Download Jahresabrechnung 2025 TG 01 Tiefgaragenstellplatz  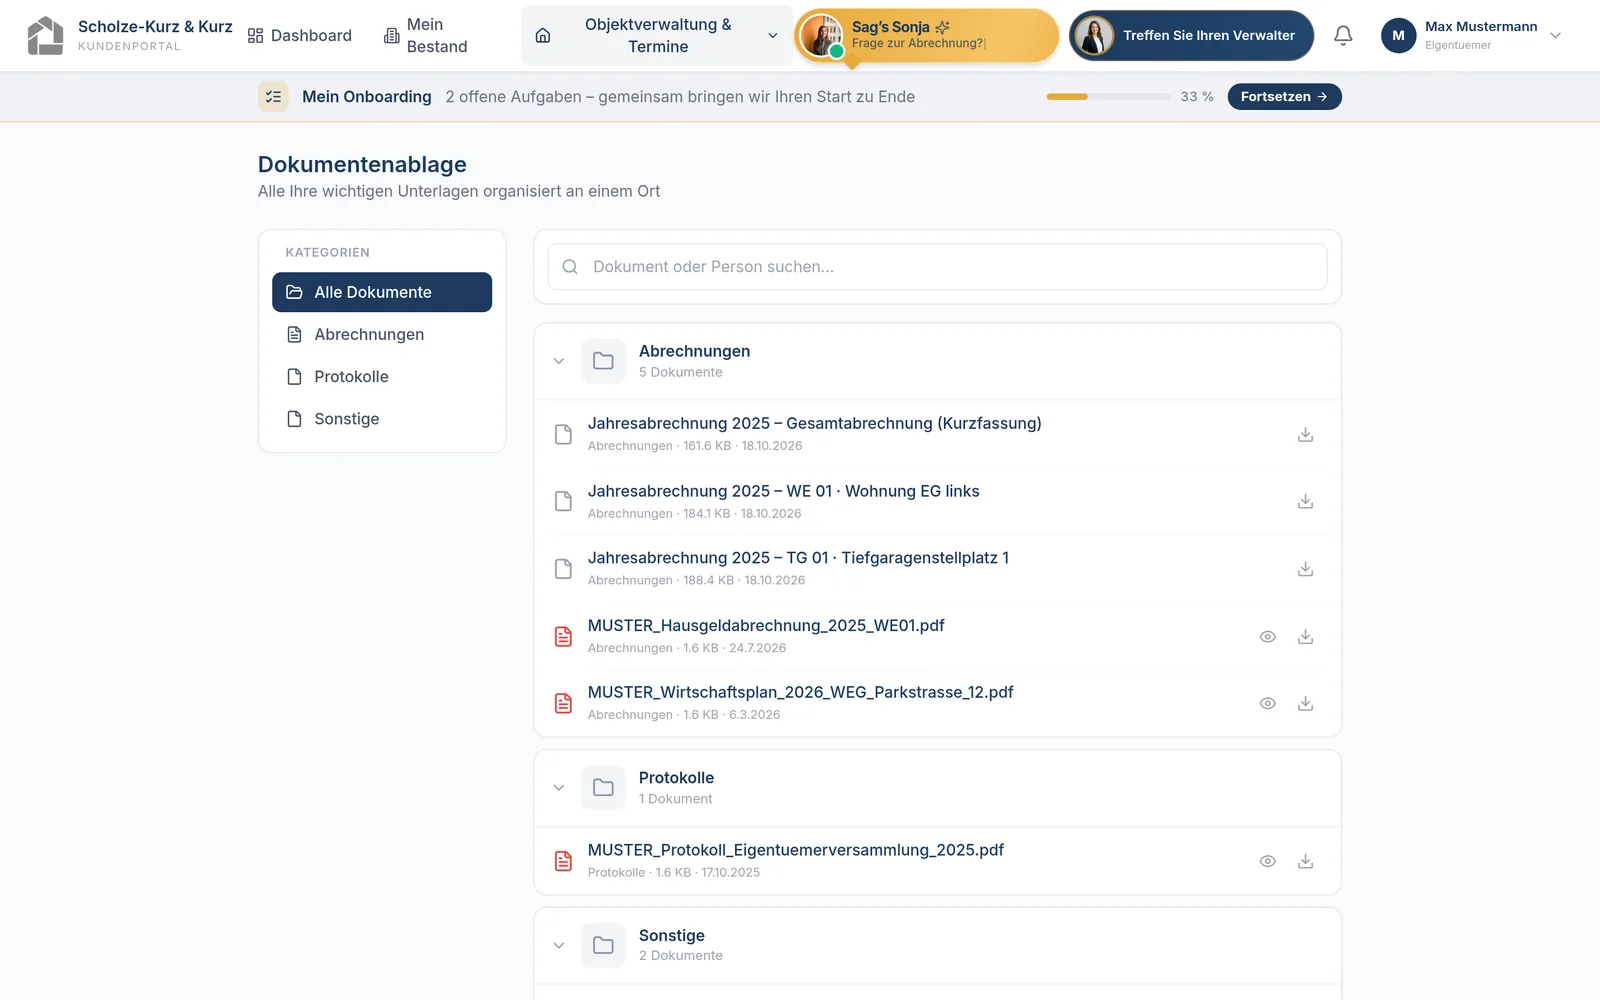click(1305, 569)
